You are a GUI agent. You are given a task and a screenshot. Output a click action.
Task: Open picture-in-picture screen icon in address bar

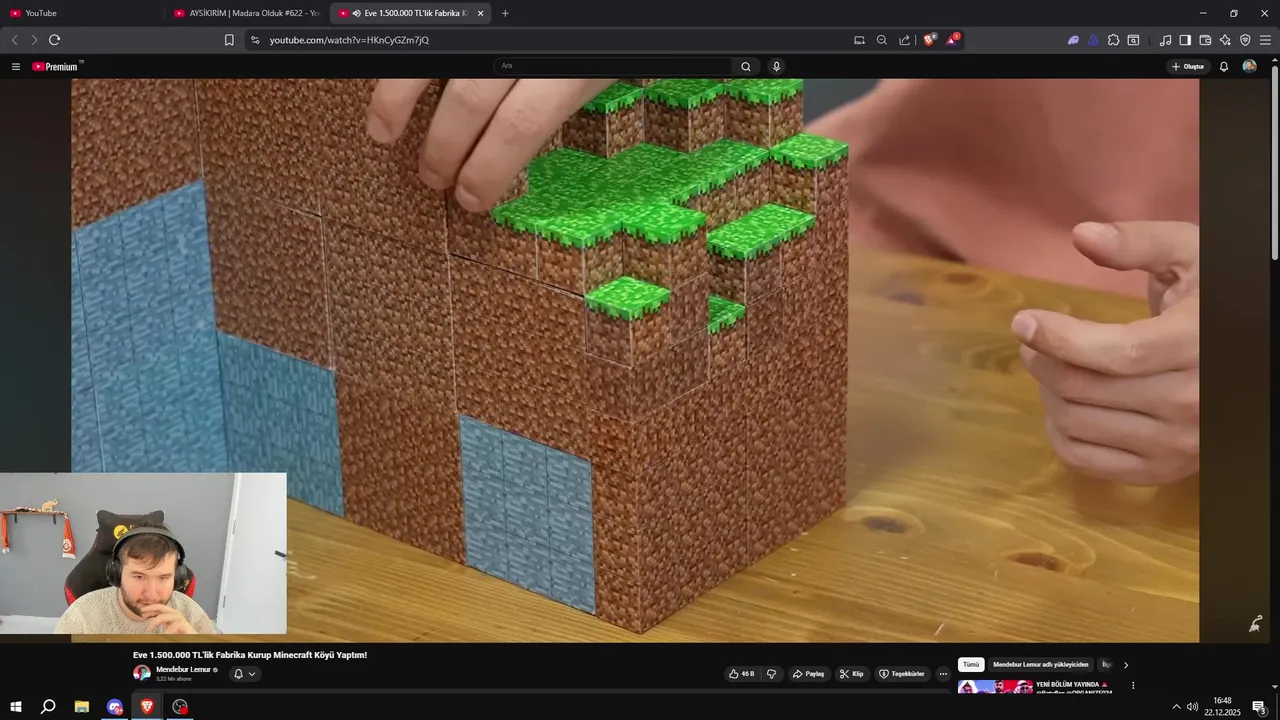coord(859,40)
